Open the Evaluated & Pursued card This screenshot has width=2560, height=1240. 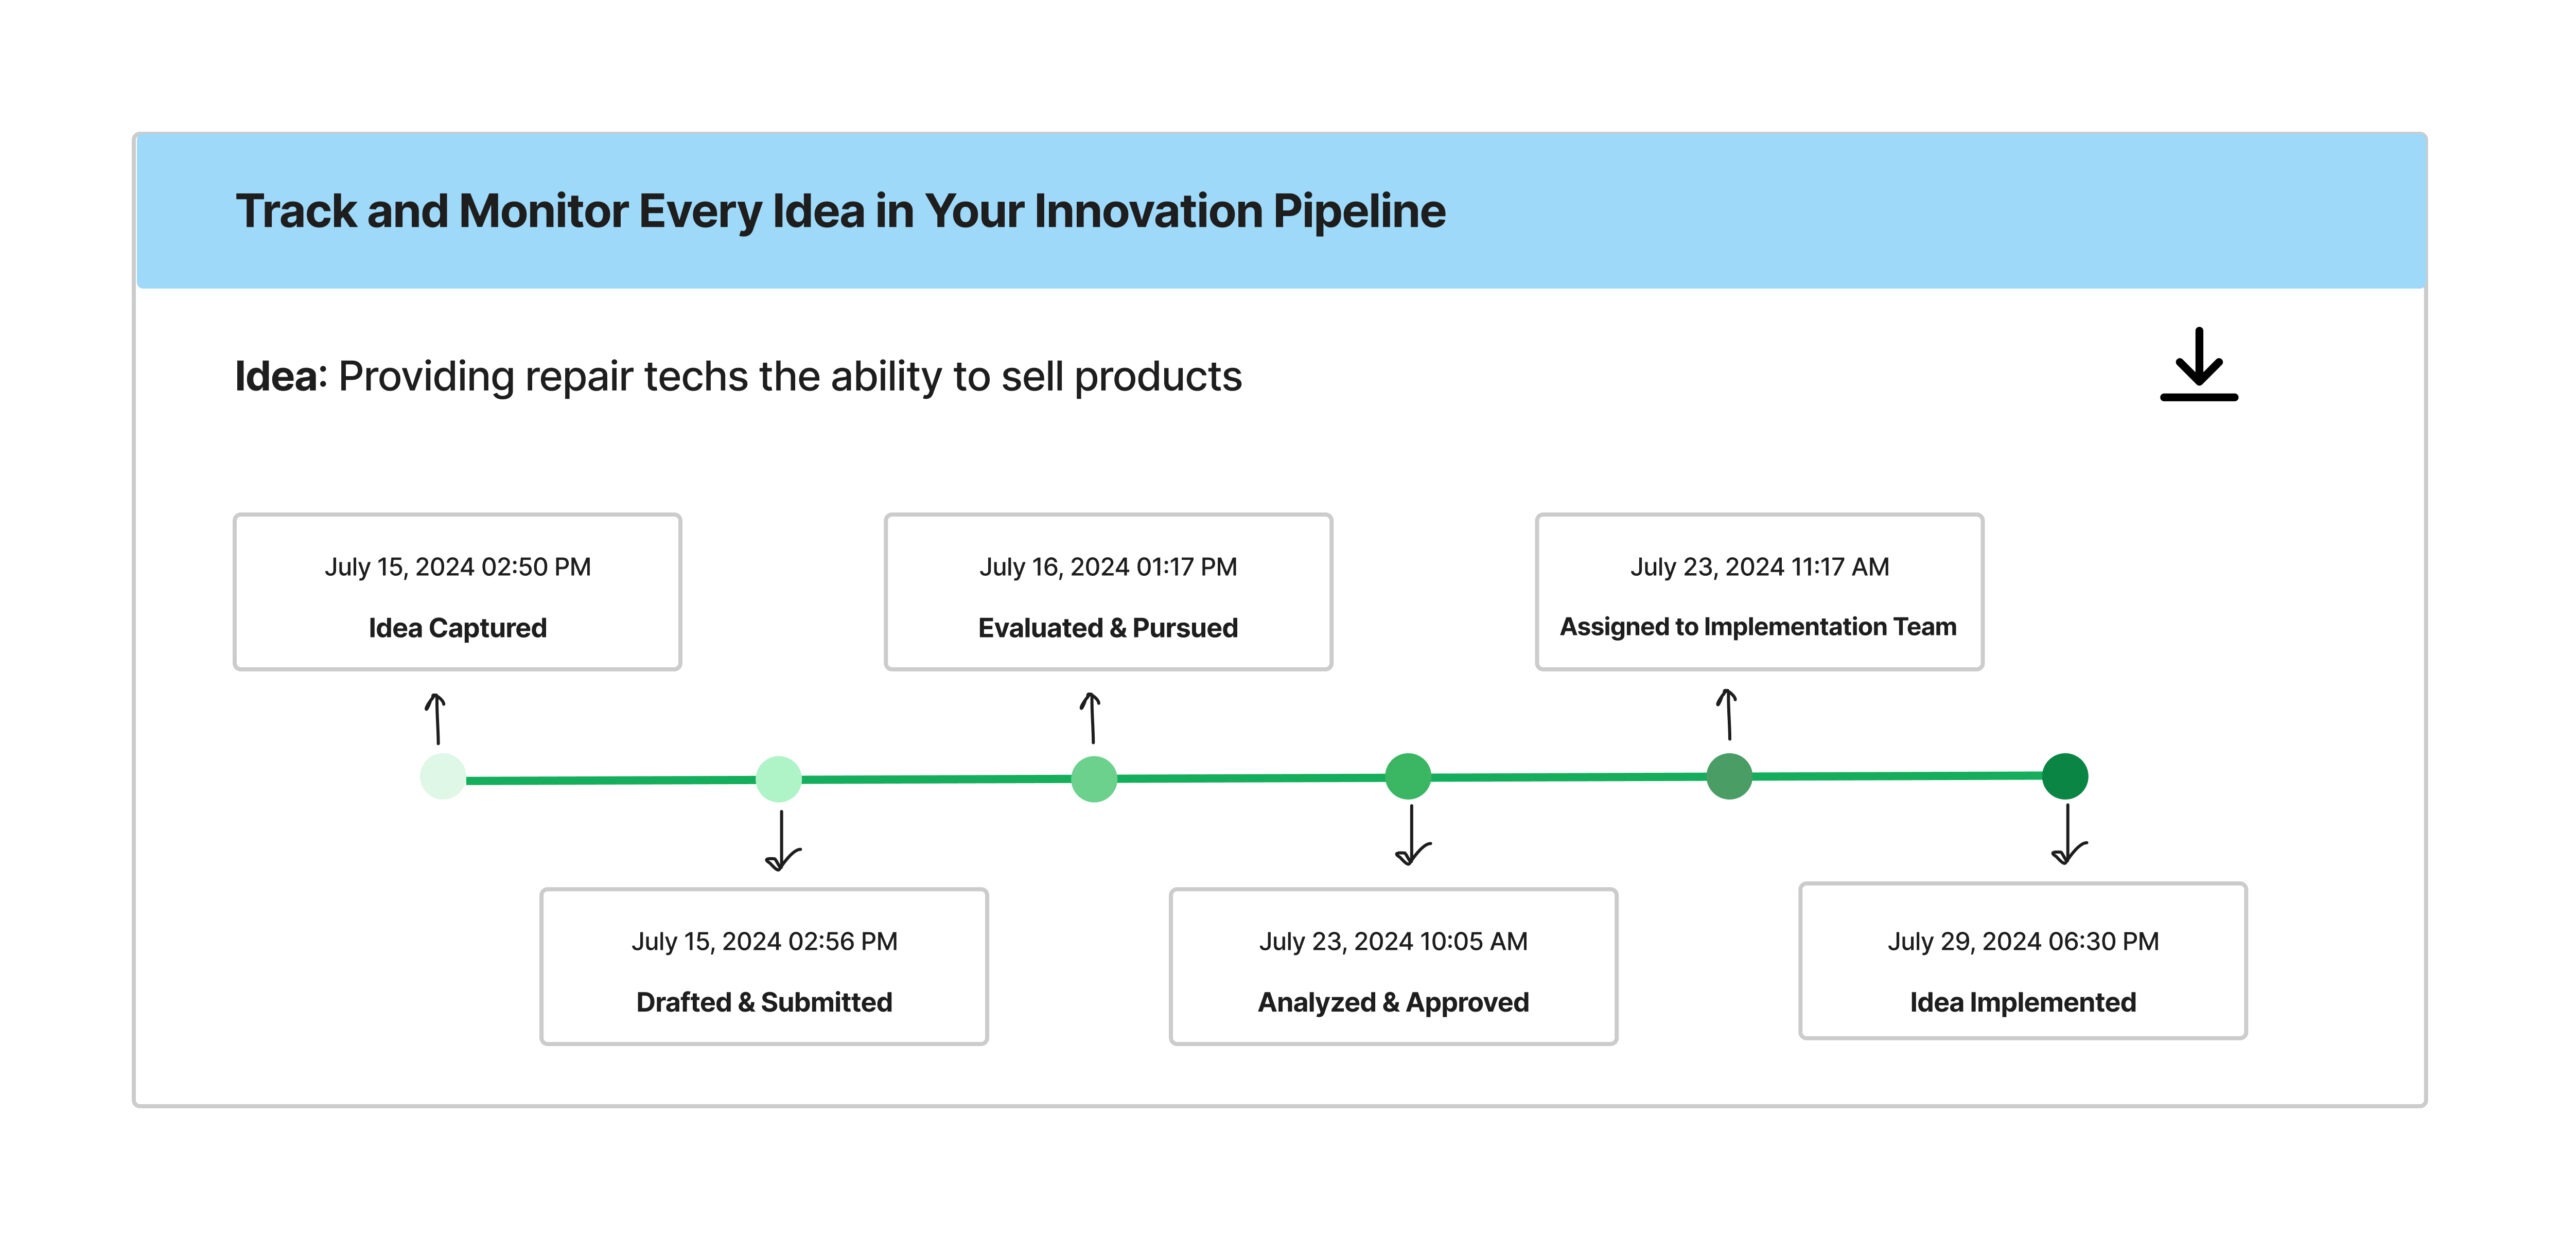1108,592
